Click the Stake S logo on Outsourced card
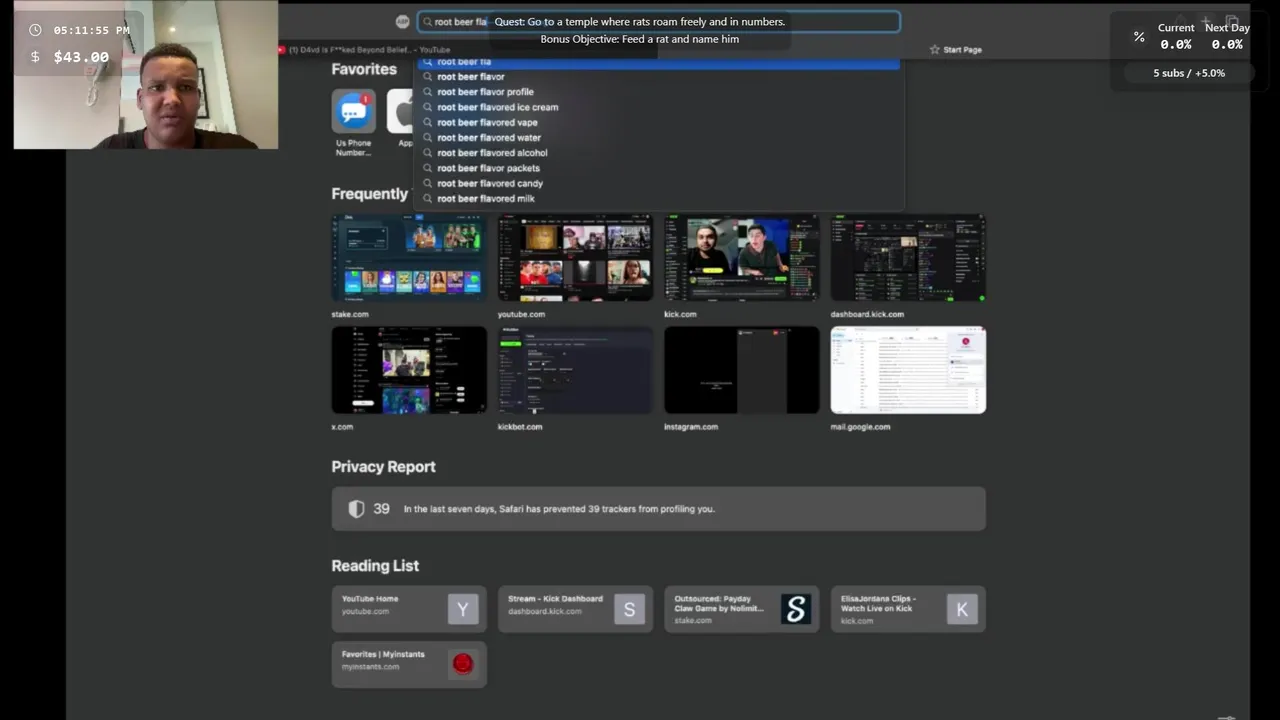 (x=796, y=609)
